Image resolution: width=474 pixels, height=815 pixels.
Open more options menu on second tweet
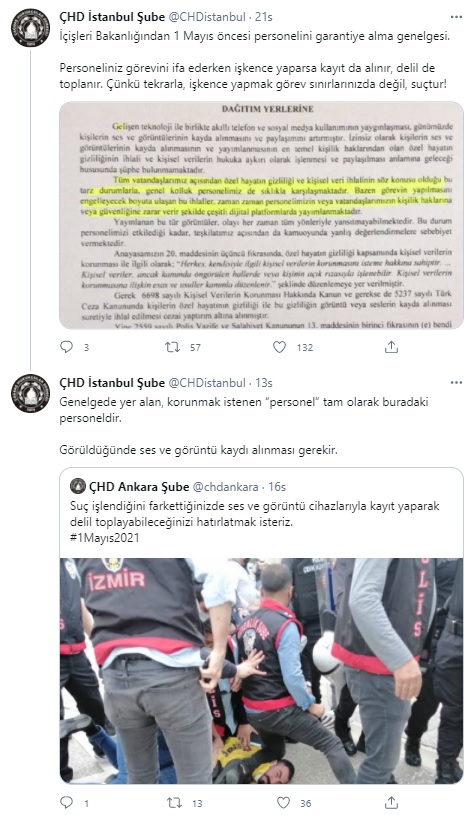tap(456, 383)
